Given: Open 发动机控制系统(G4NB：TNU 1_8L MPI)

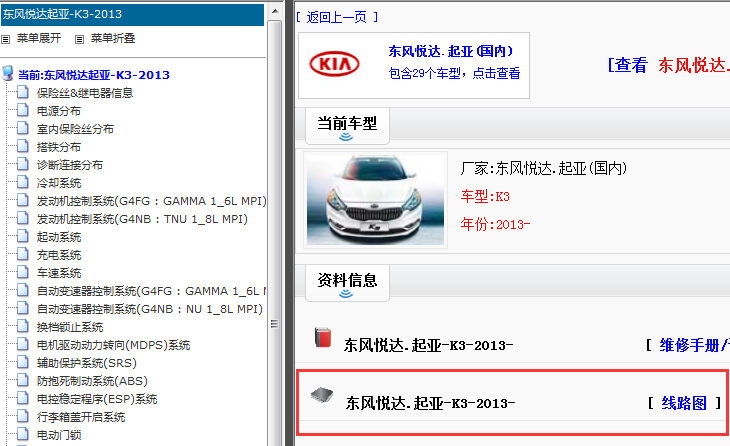Looking at the screenshot, I should (142, 219).
